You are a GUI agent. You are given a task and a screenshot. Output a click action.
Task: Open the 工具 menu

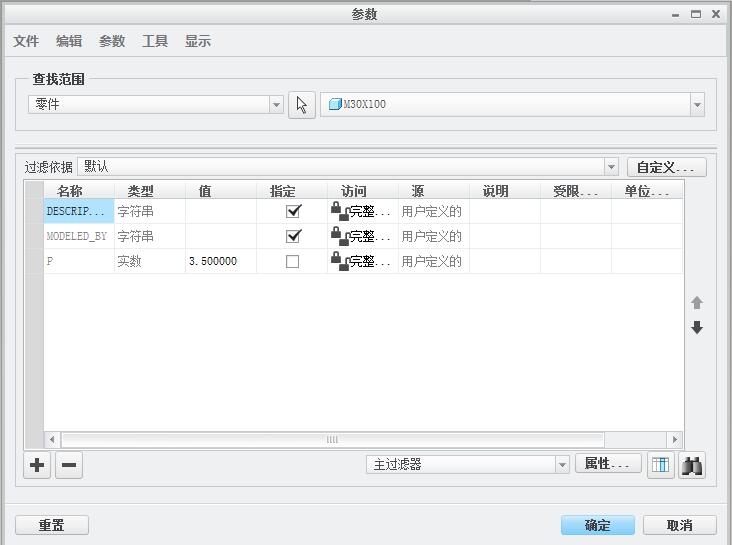coord(155,41)
